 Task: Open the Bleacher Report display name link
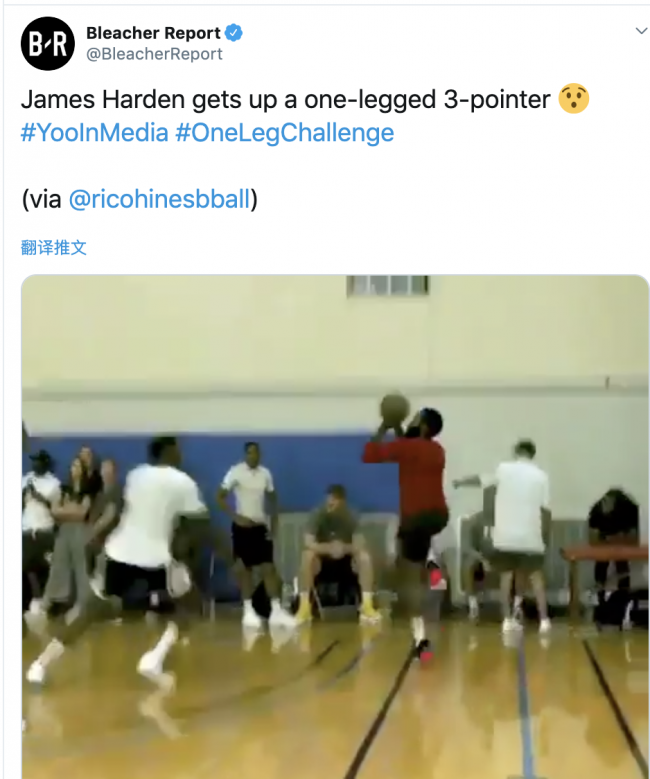tap(153, 33)
